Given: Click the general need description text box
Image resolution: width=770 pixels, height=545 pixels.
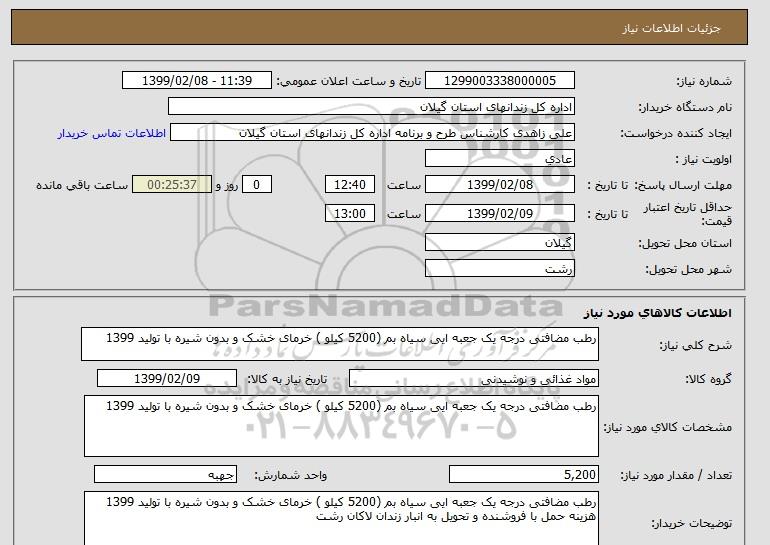Looking at the screenshot, I should [x=340, y=344].
